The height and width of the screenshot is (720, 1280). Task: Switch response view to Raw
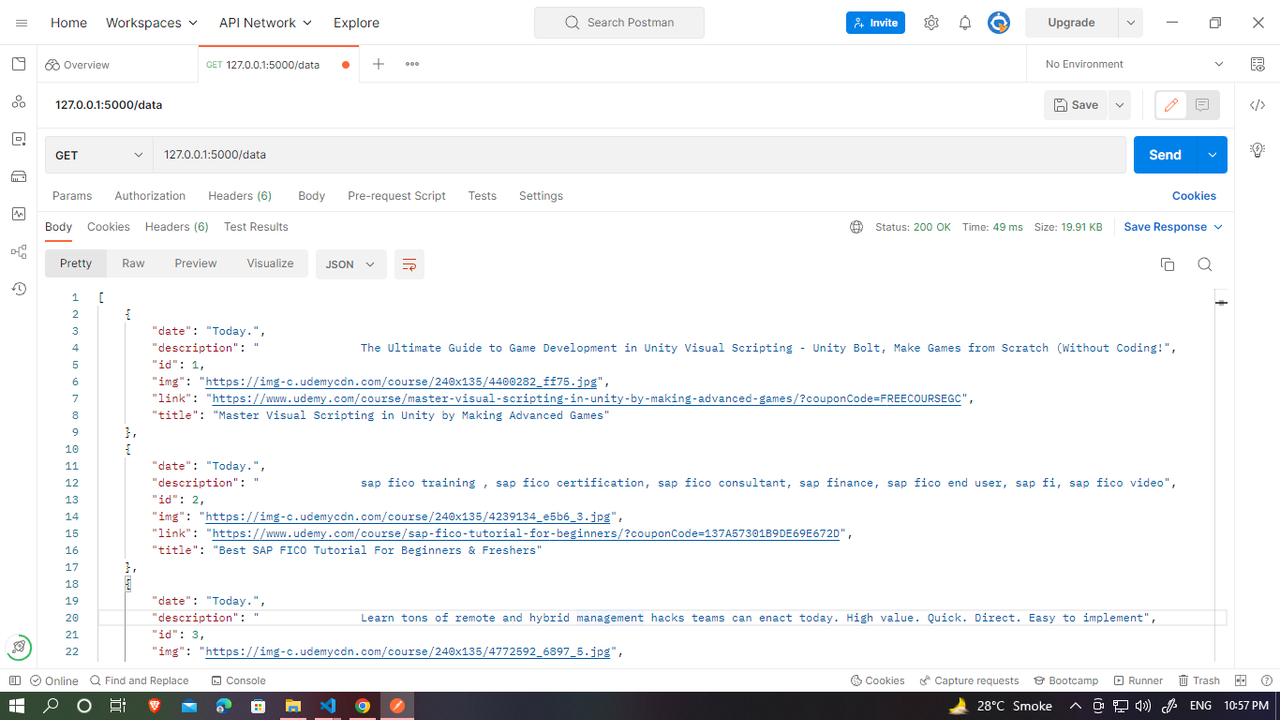(x=133, y=264)
